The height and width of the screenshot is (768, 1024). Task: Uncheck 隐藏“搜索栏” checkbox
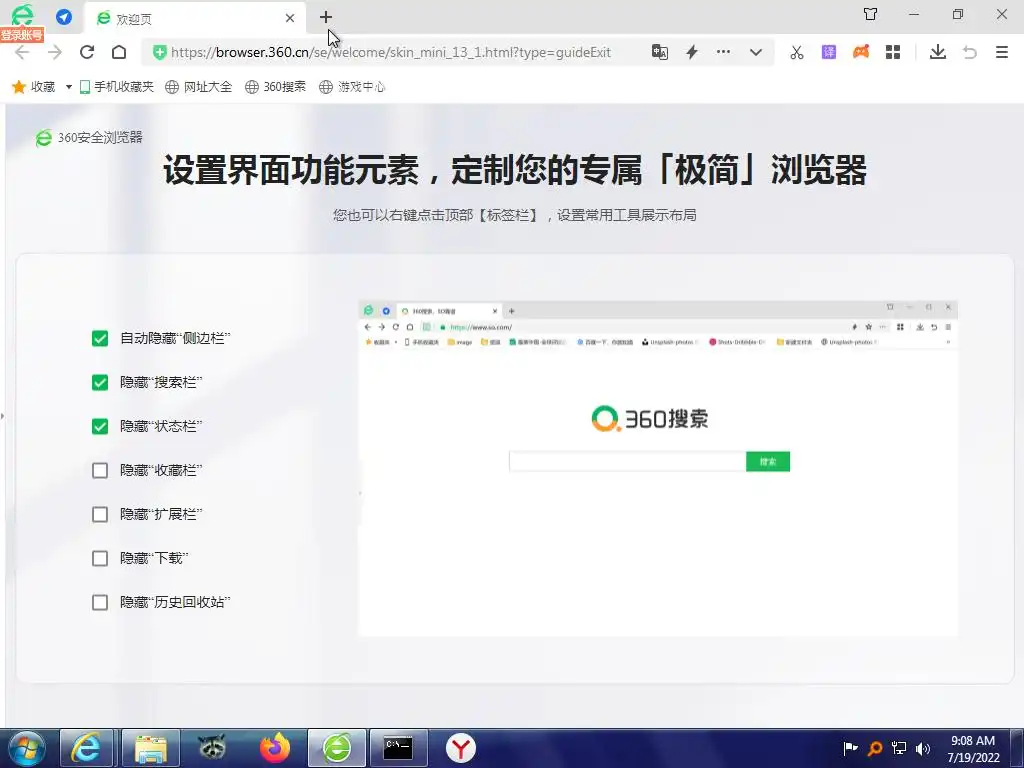tap(100, 382)
